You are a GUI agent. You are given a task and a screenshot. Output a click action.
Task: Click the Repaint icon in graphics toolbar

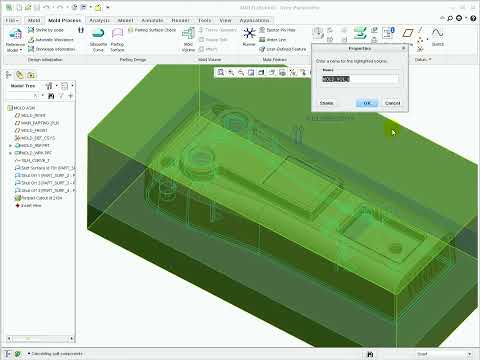(x=251, y=72)
